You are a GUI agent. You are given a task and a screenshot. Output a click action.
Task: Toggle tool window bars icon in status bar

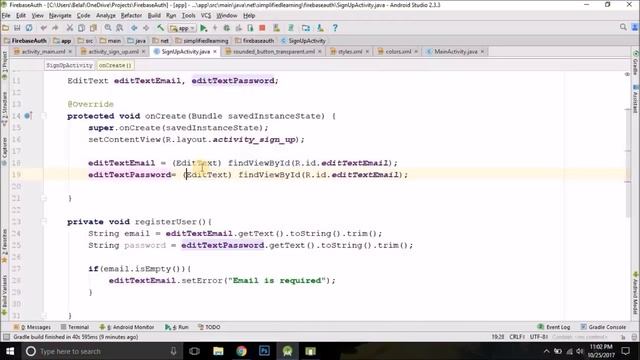point(6,337)
